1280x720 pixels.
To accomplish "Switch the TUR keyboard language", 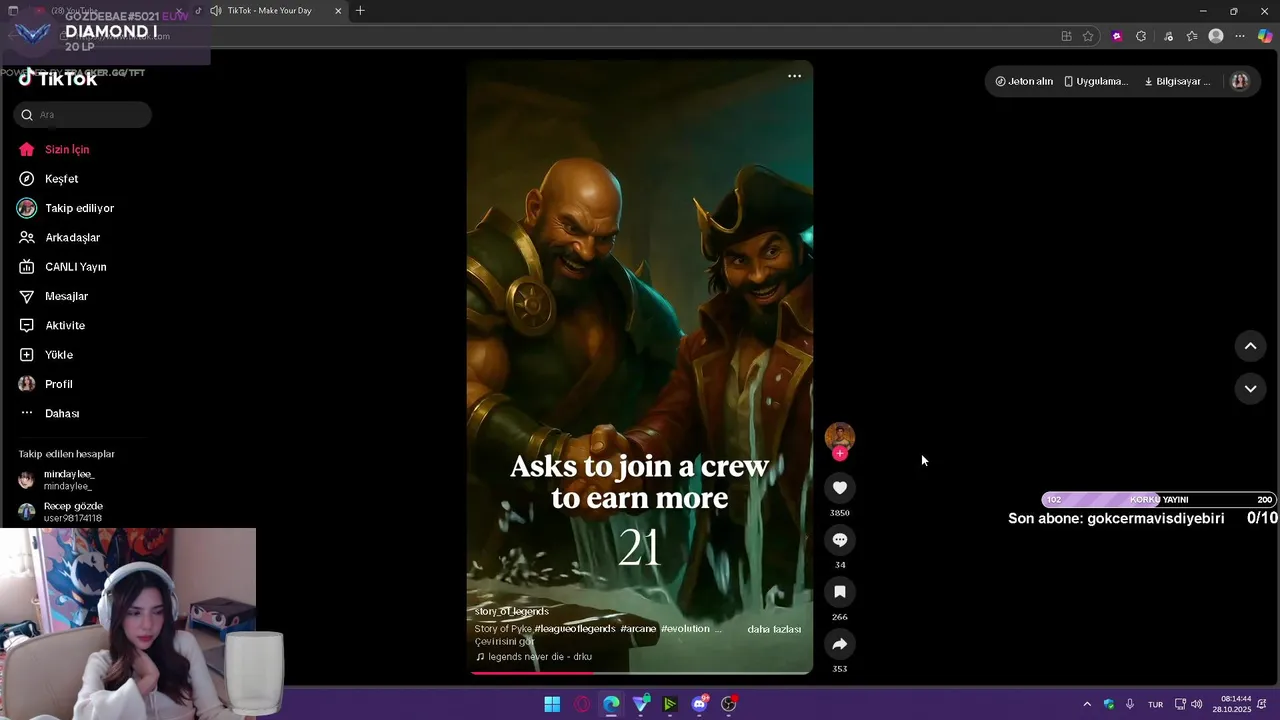I will point(1155,704).
